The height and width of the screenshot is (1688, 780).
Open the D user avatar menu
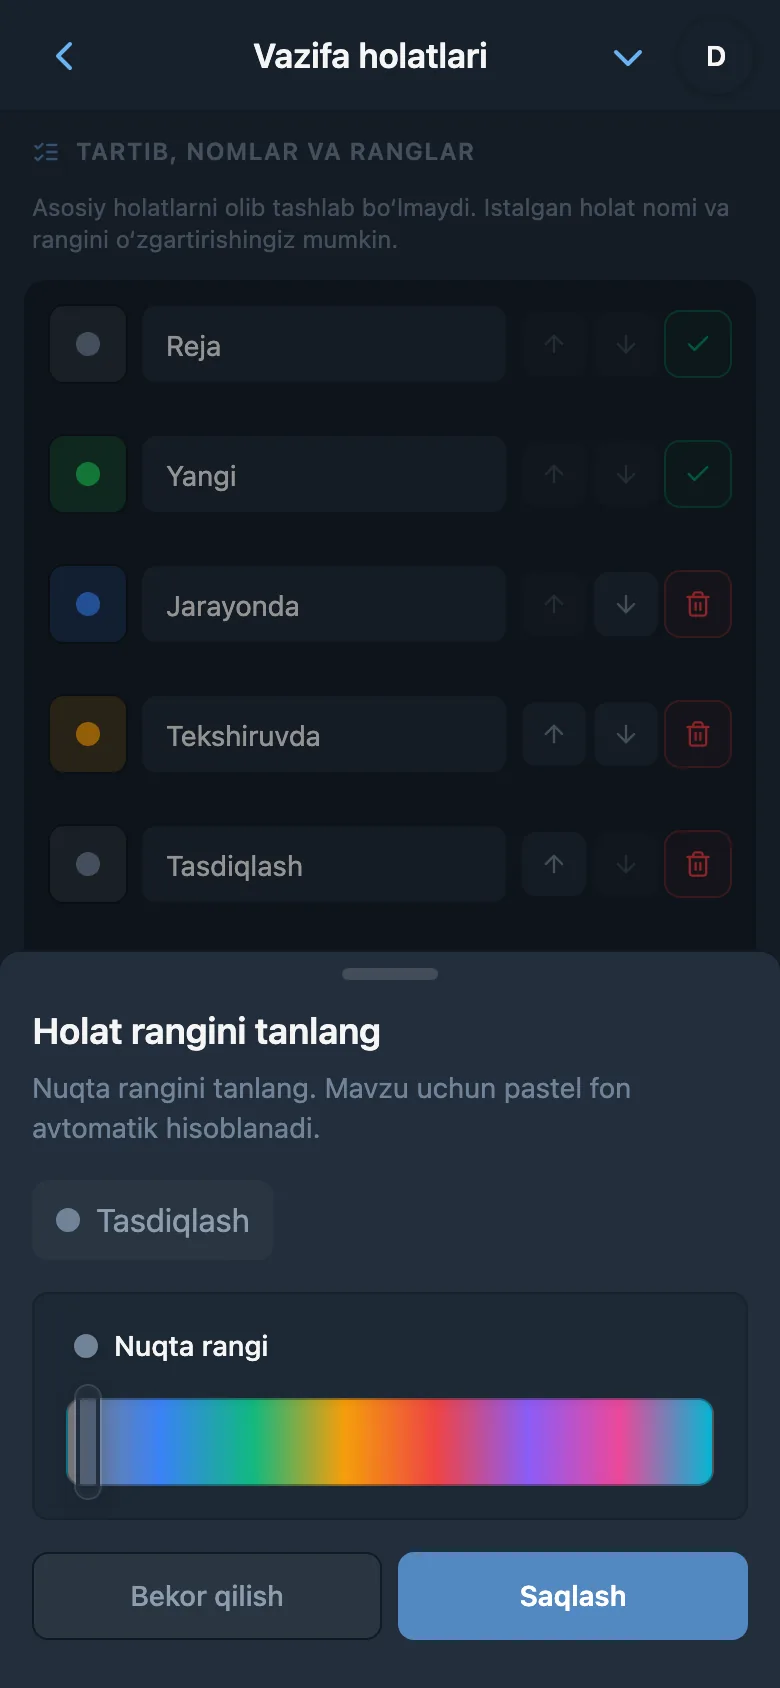point(716,56)
